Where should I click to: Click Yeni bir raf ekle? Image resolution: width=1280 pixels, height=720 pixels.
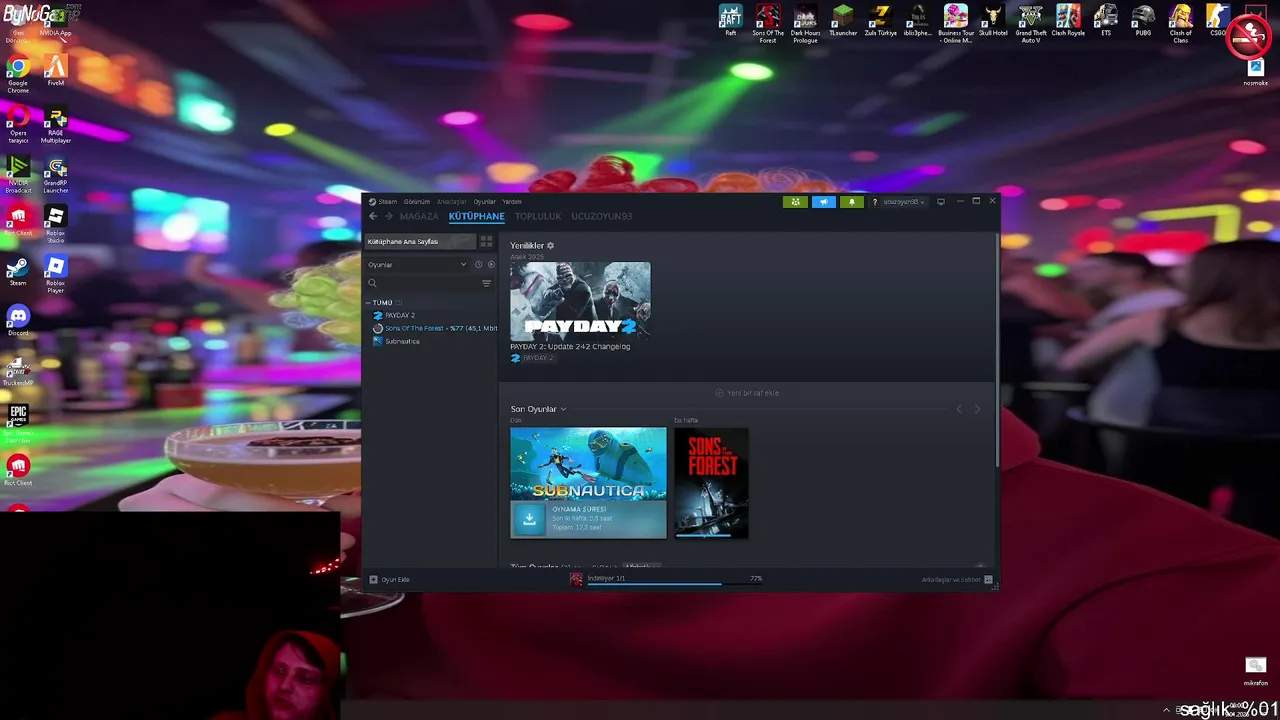point(747,393)
